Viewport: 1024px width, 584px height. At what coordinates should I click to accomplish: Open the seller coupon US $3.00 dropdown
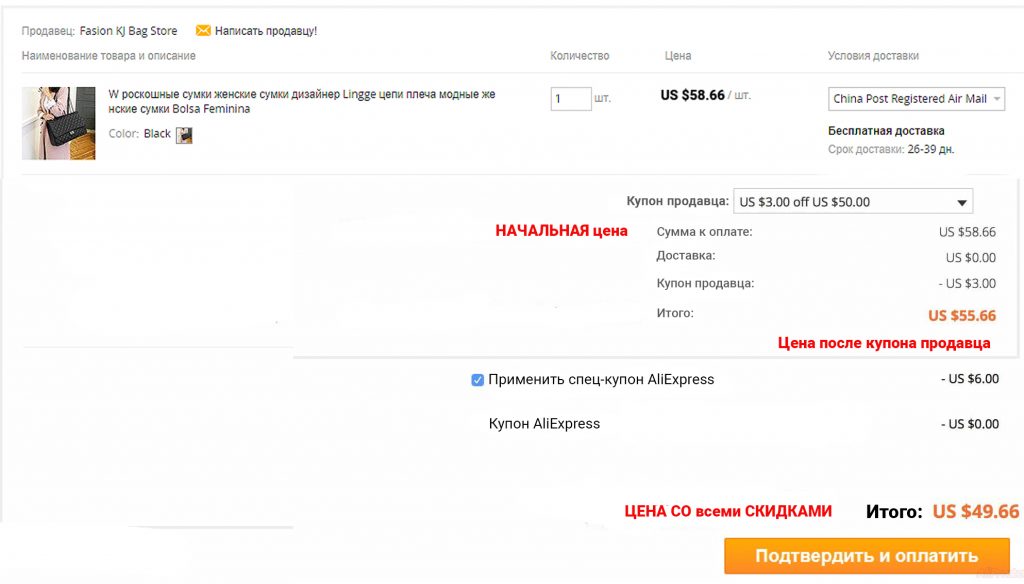click(x=853, y=201)
